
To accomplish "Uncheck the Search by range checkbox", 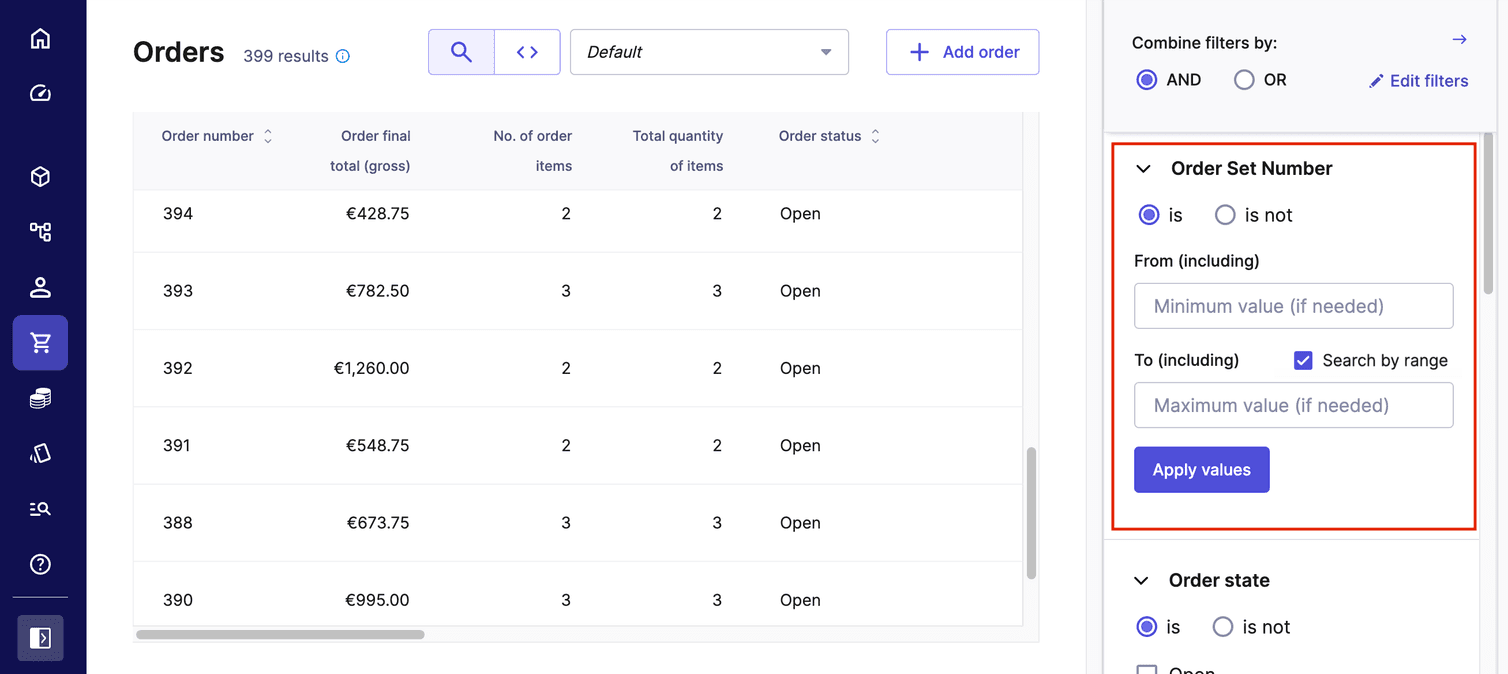I will pos(1303,360).
